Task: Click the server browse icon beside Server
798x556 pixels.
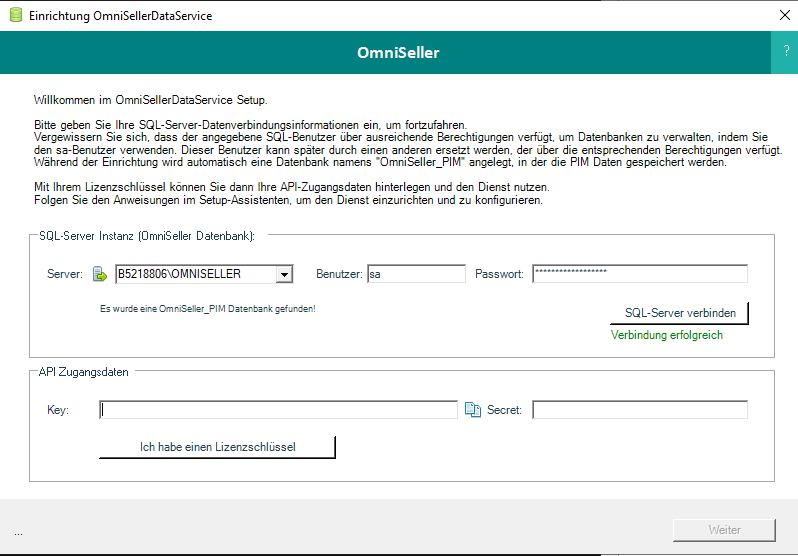Action: coord(100,274)
